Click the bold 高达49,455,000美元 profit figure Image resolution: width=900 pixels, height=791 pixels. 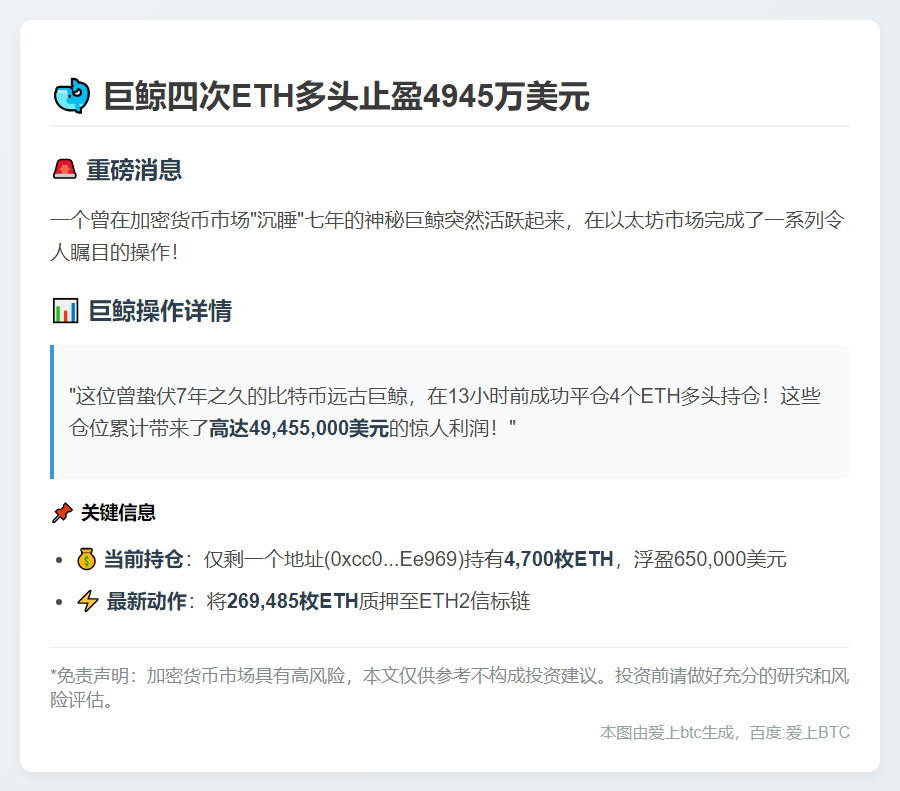pos(298,428)
